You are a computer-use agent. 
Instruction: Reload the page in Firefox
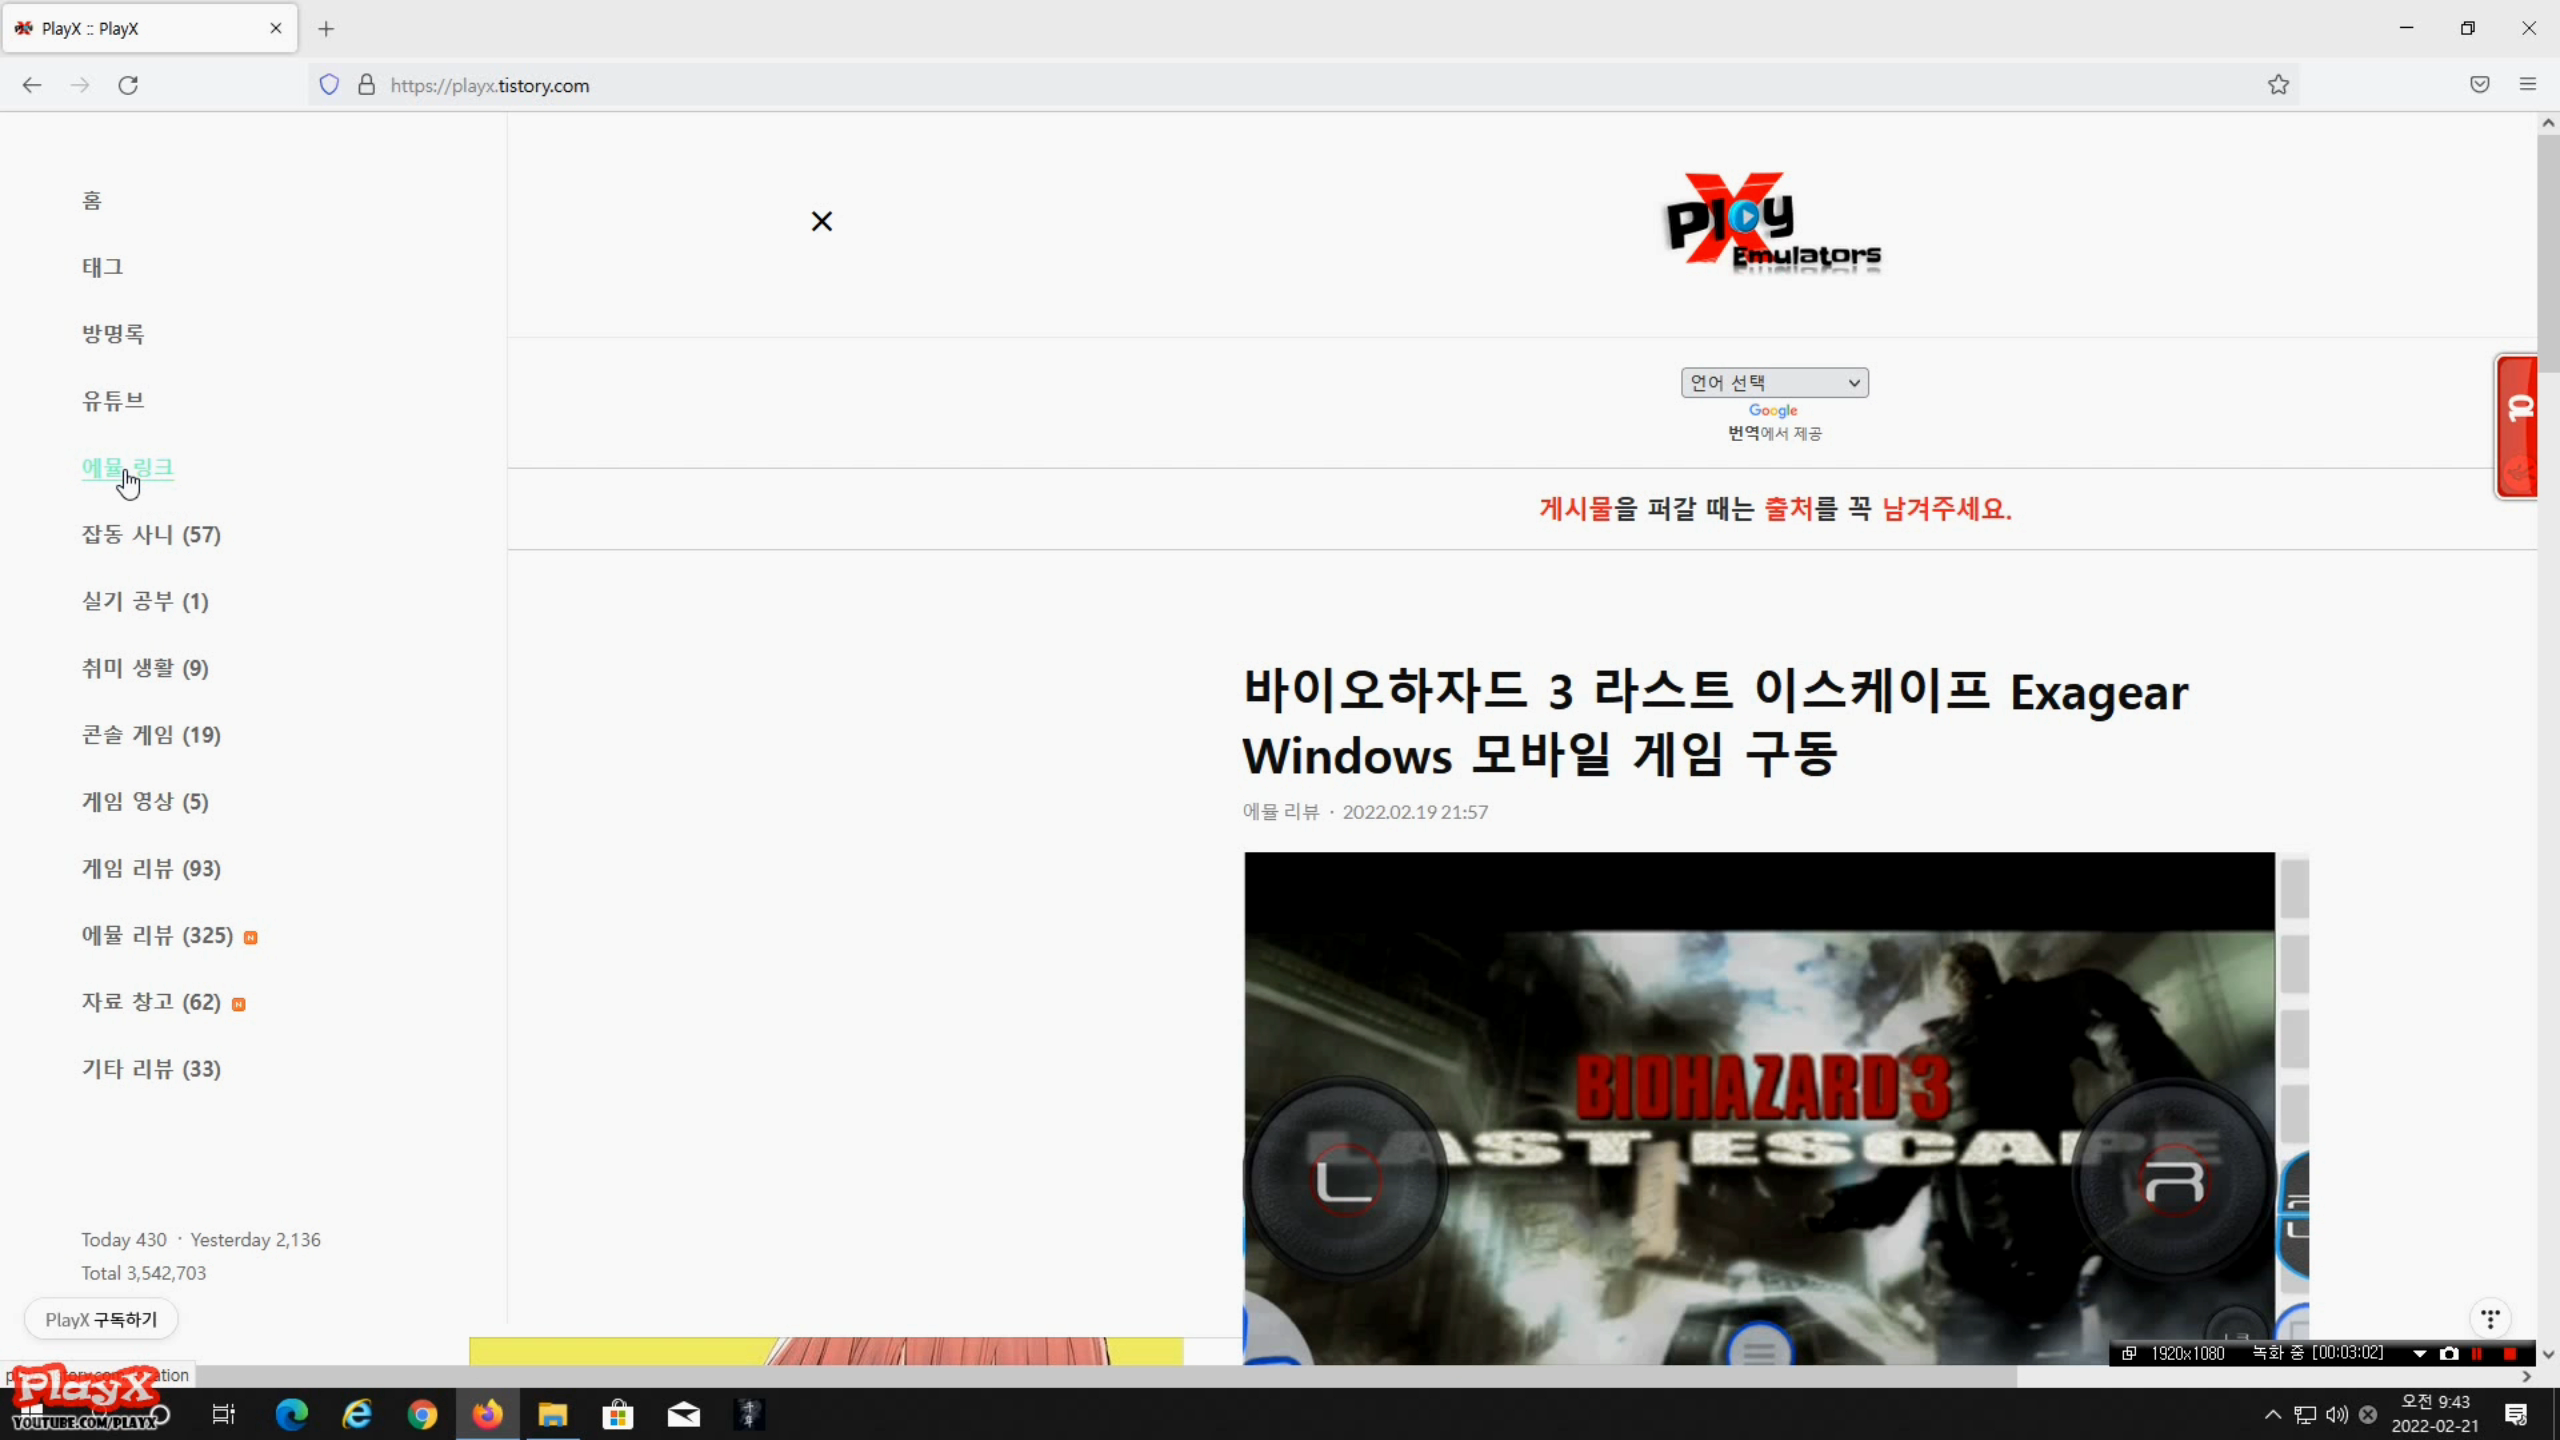tap(128, 85)
